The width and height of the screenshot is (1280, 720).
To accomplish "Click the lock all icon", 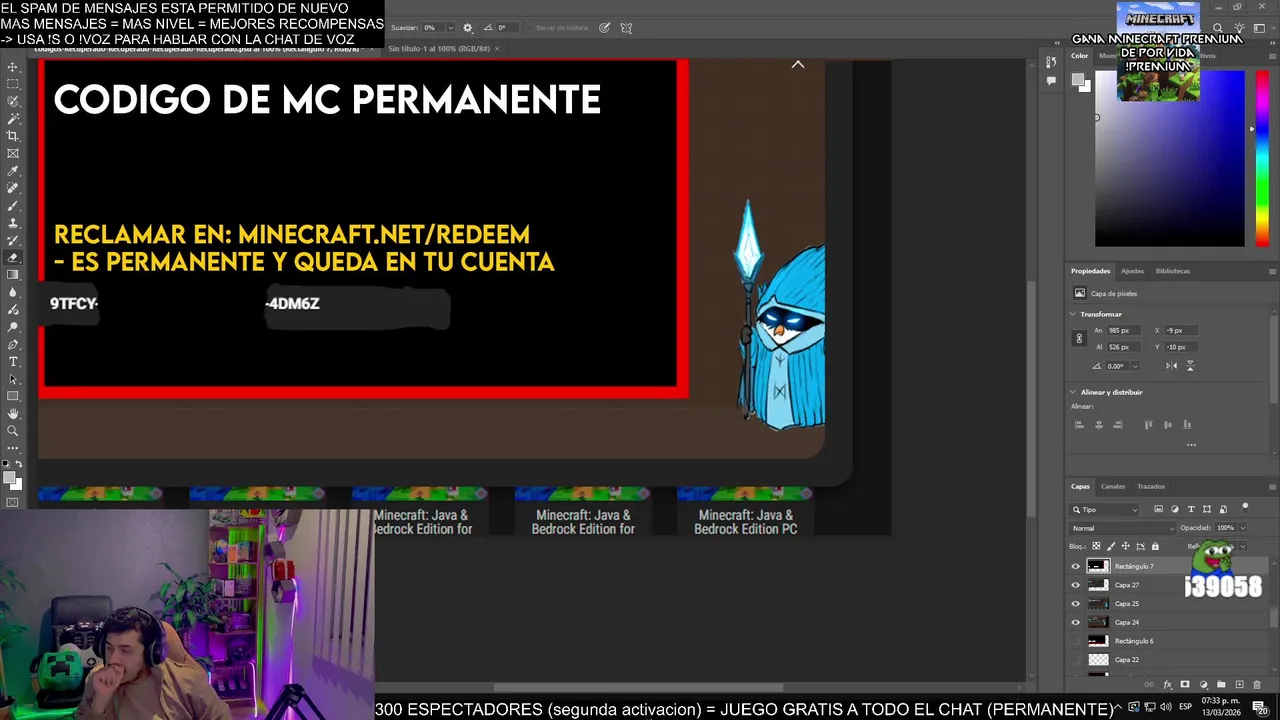I will coord(1155,546).
